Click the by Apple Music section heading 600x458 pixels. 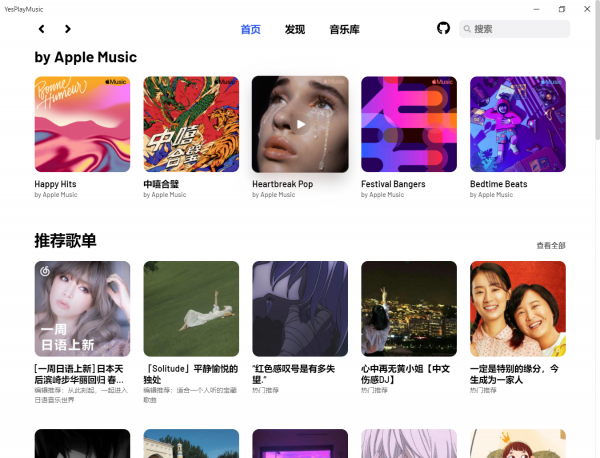click(x=86, y=57)
